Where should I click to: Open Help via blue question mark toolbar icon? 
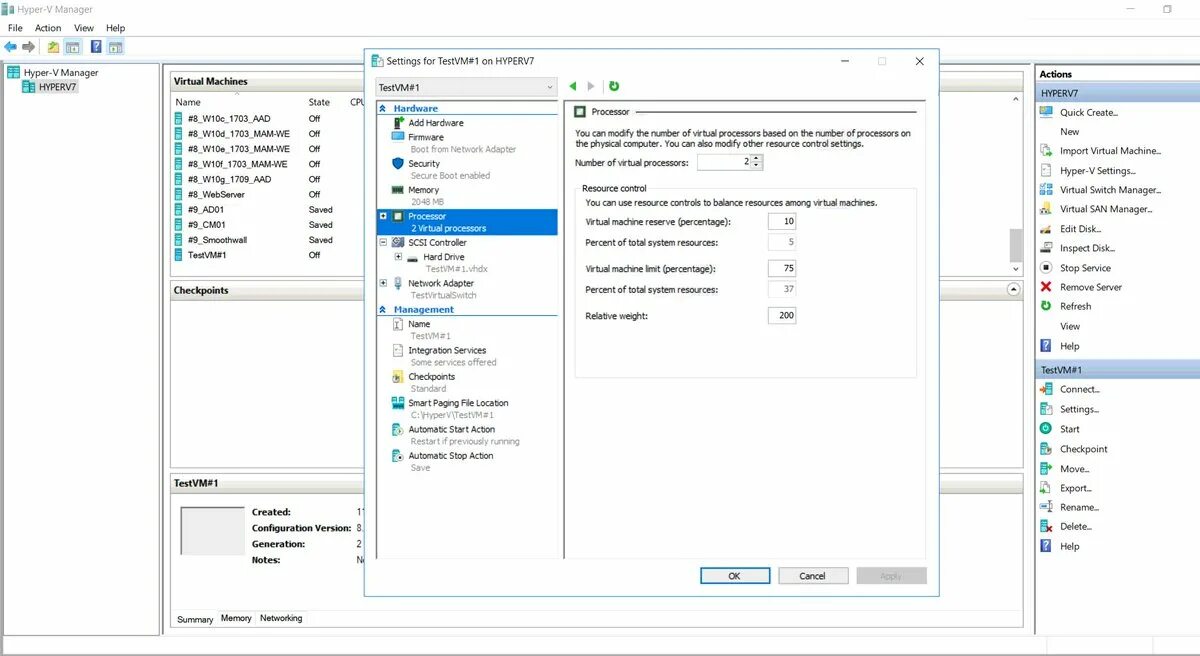tap(94, 46)
